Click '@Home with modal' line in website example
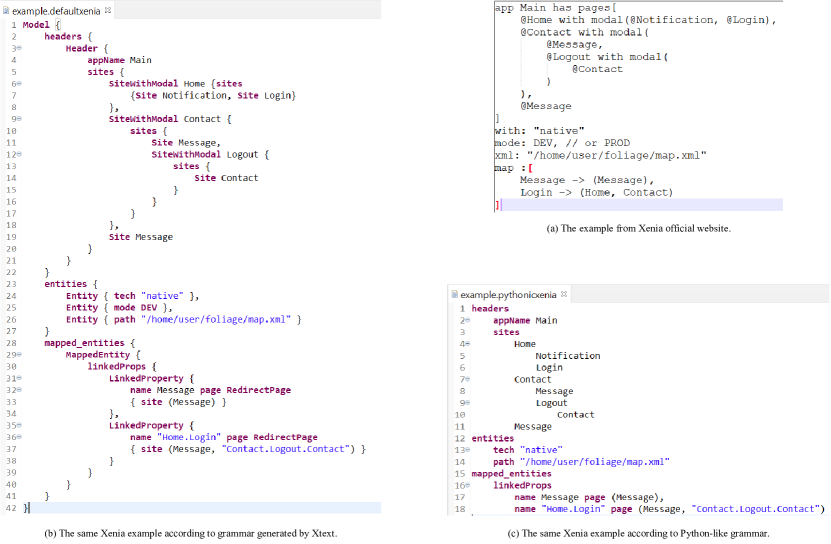831x544 pixels. 648,20
